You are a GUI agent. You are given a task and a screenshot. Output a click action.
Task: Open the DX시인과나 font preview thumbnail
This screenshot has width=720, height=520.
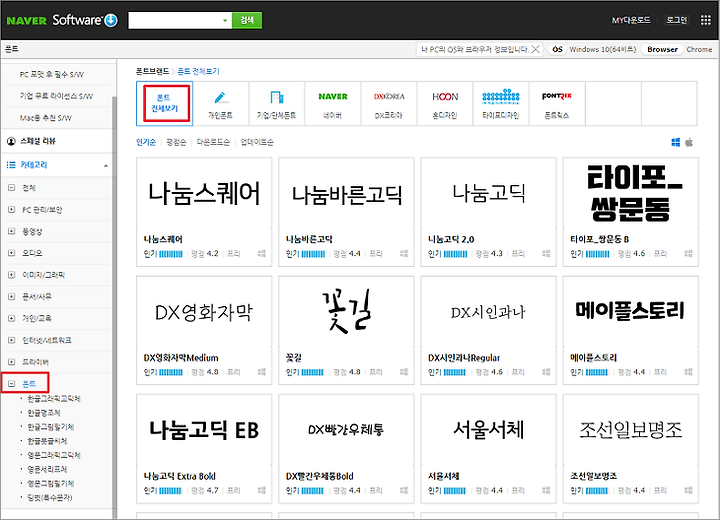click(489, 312)
